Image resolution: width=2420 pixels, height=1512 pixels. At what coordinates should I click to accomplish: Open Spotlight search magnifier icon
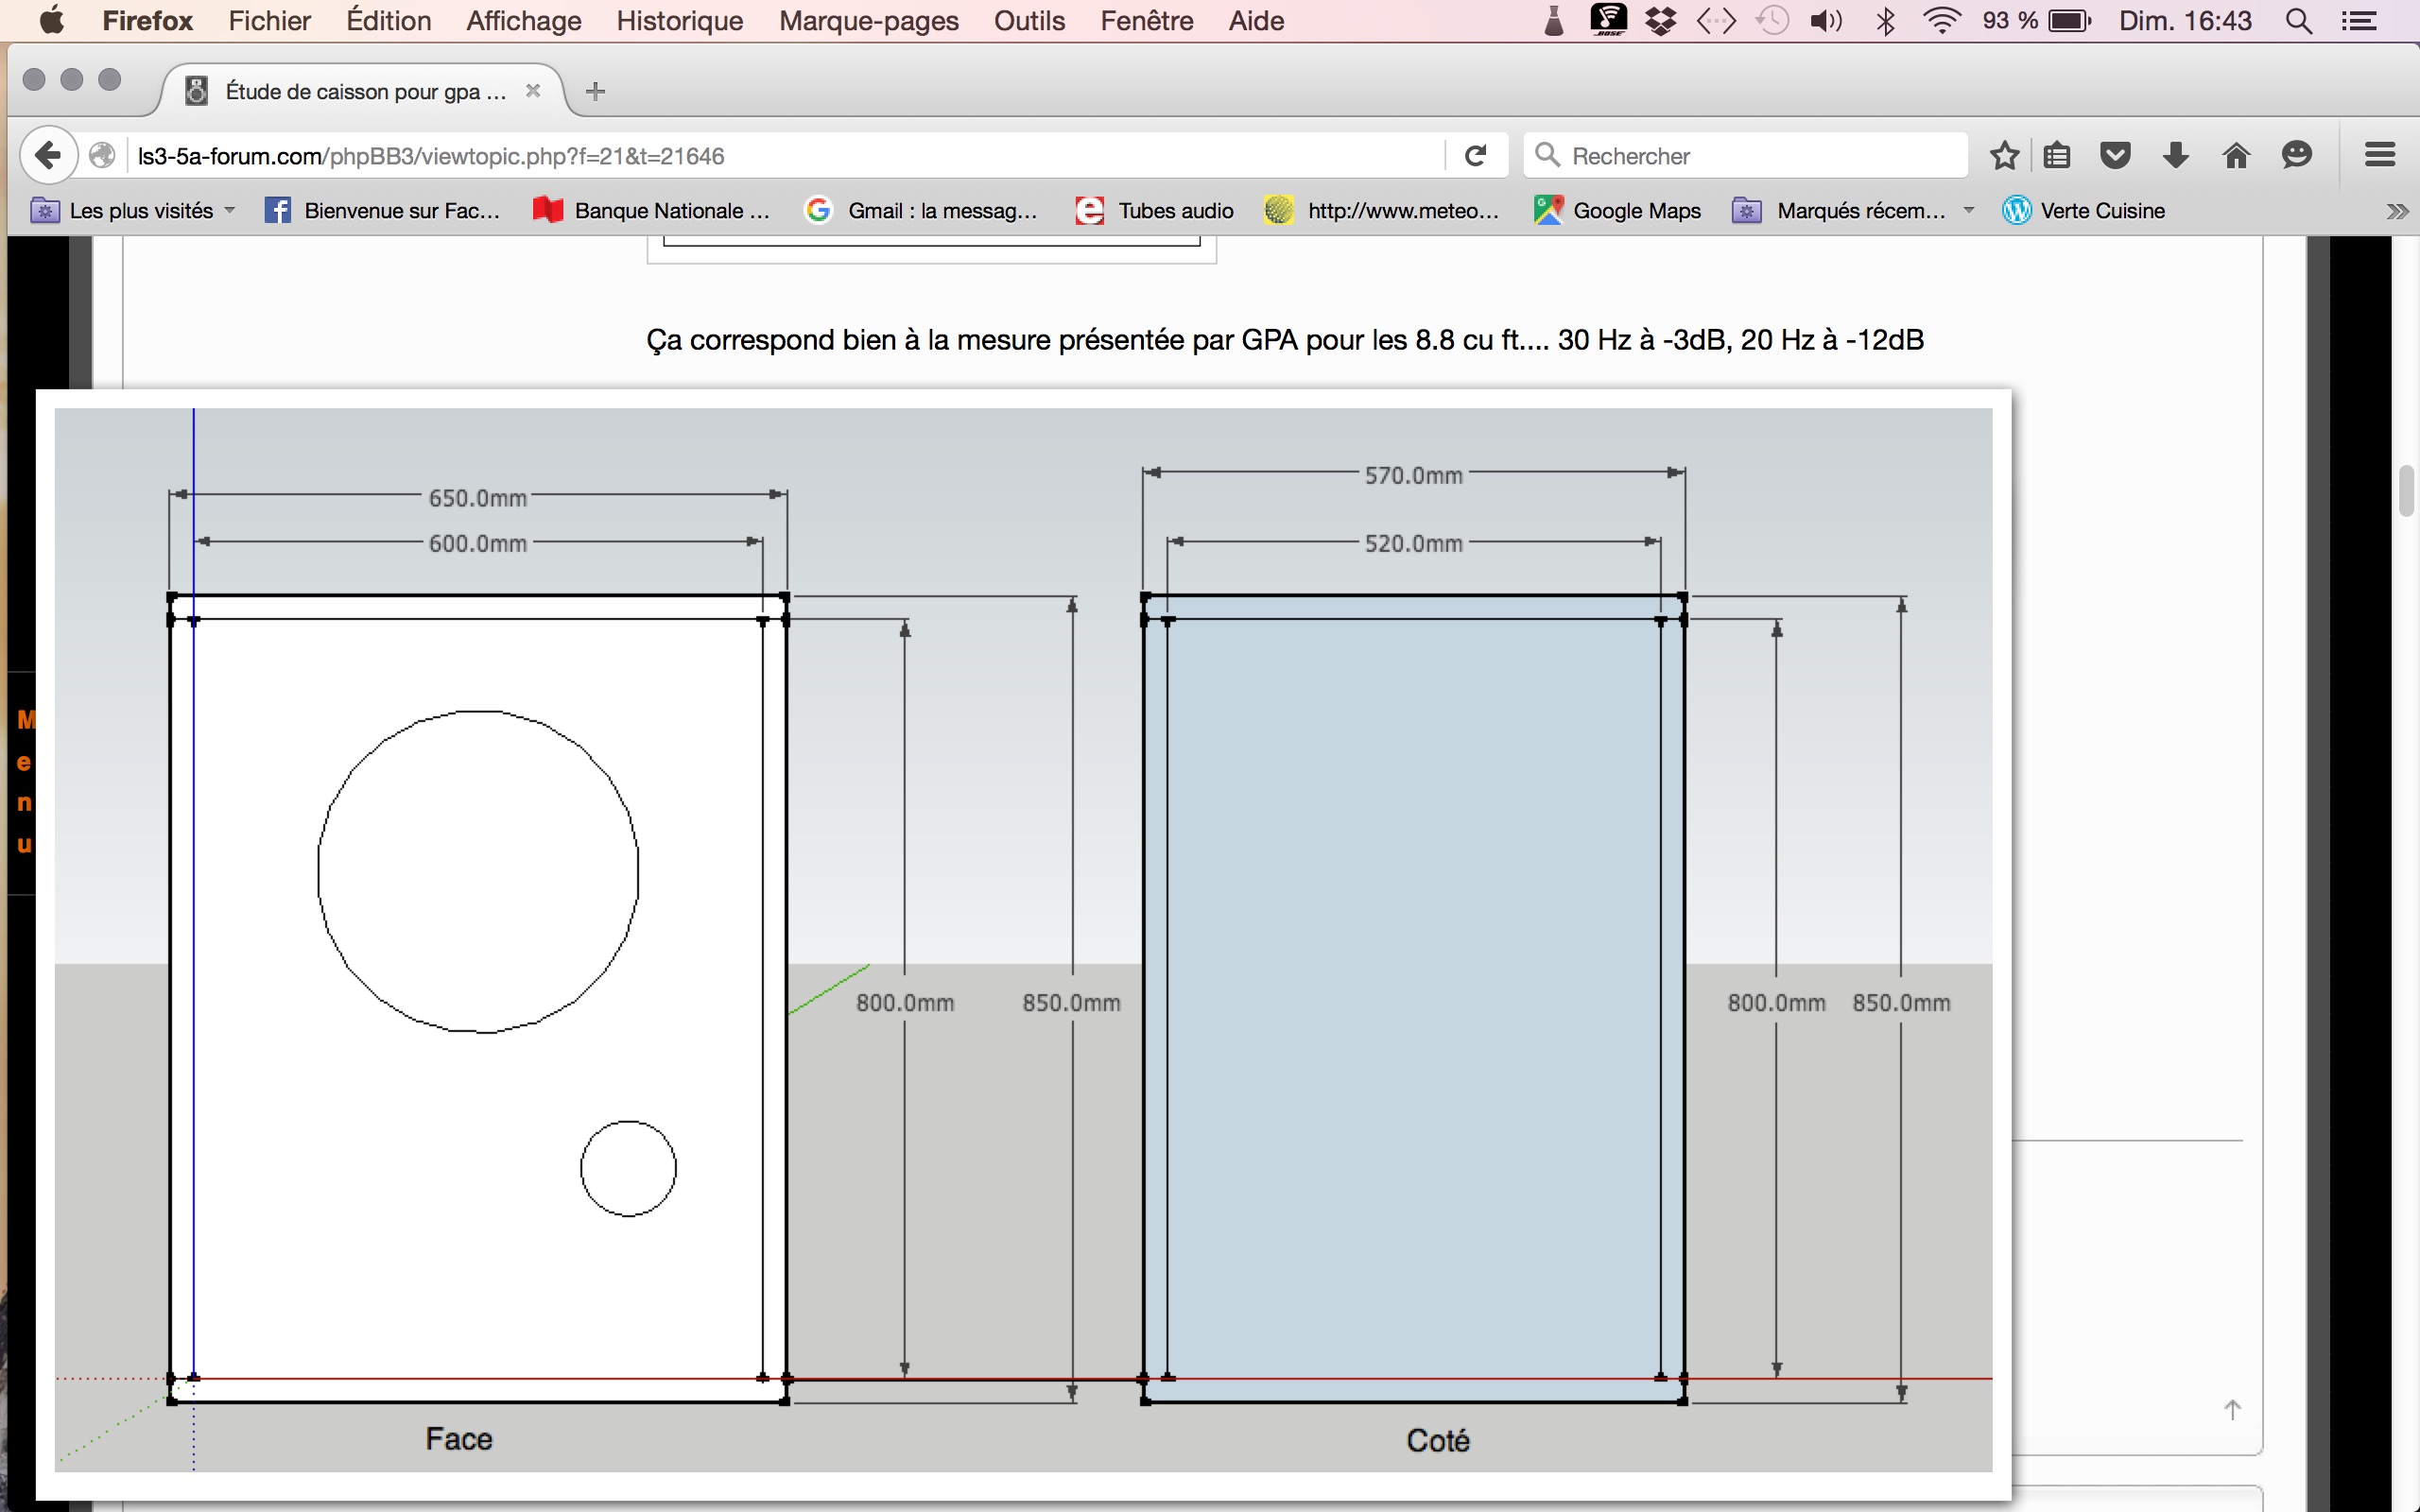point(2299,20)
